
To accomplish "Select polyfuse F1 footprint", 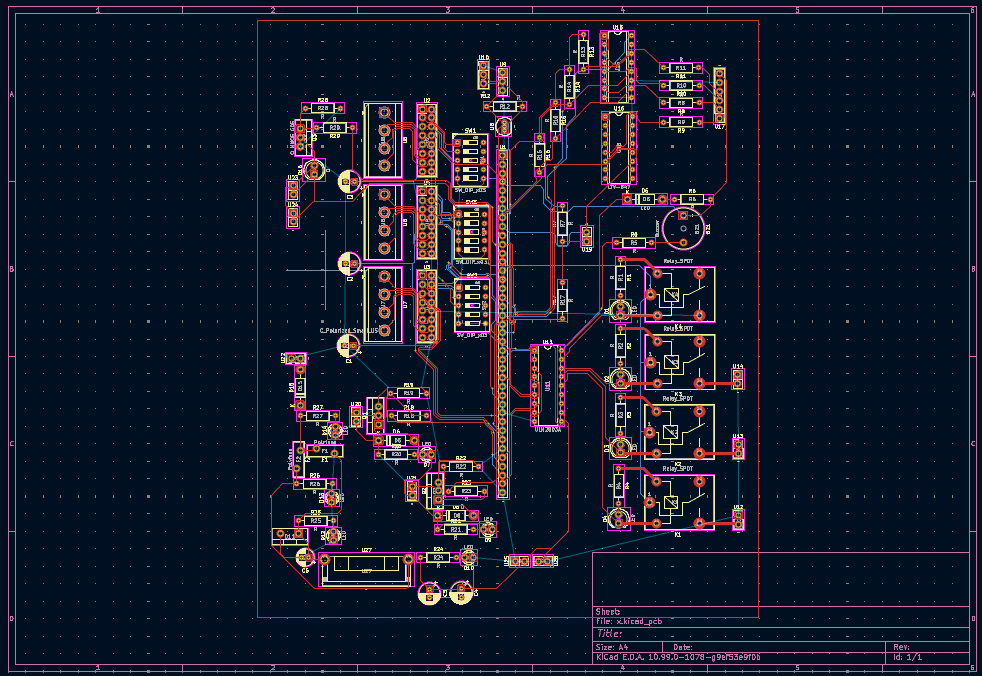I will click(x=324, y=451).
